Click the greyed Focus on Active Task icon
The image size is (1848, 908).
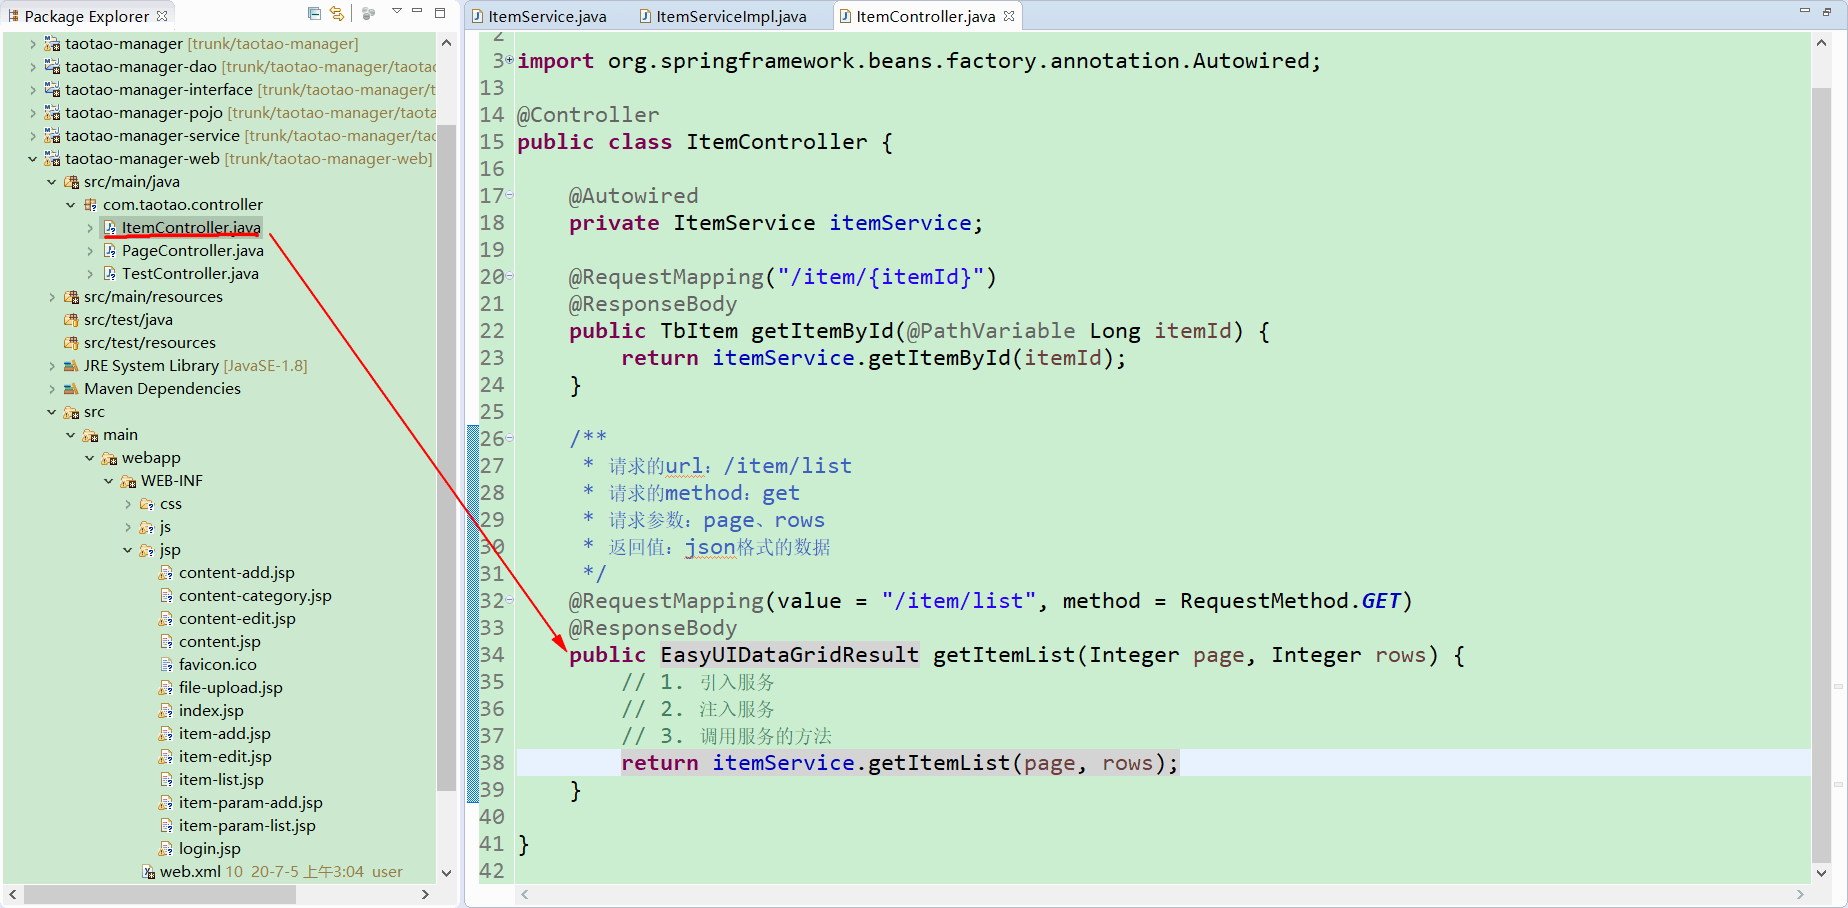(x=369, y=14)
